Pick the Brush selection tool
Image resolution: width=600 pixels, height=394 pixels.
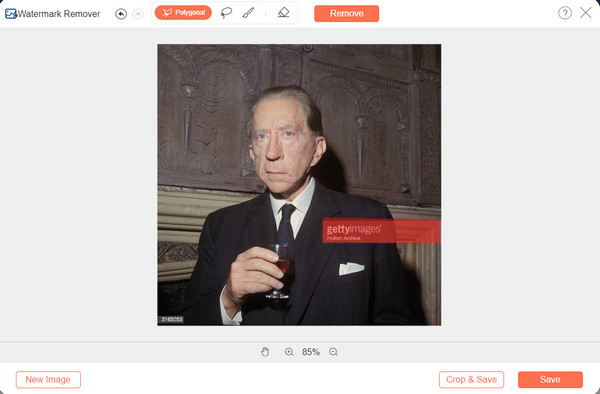[x=248, y=13]
